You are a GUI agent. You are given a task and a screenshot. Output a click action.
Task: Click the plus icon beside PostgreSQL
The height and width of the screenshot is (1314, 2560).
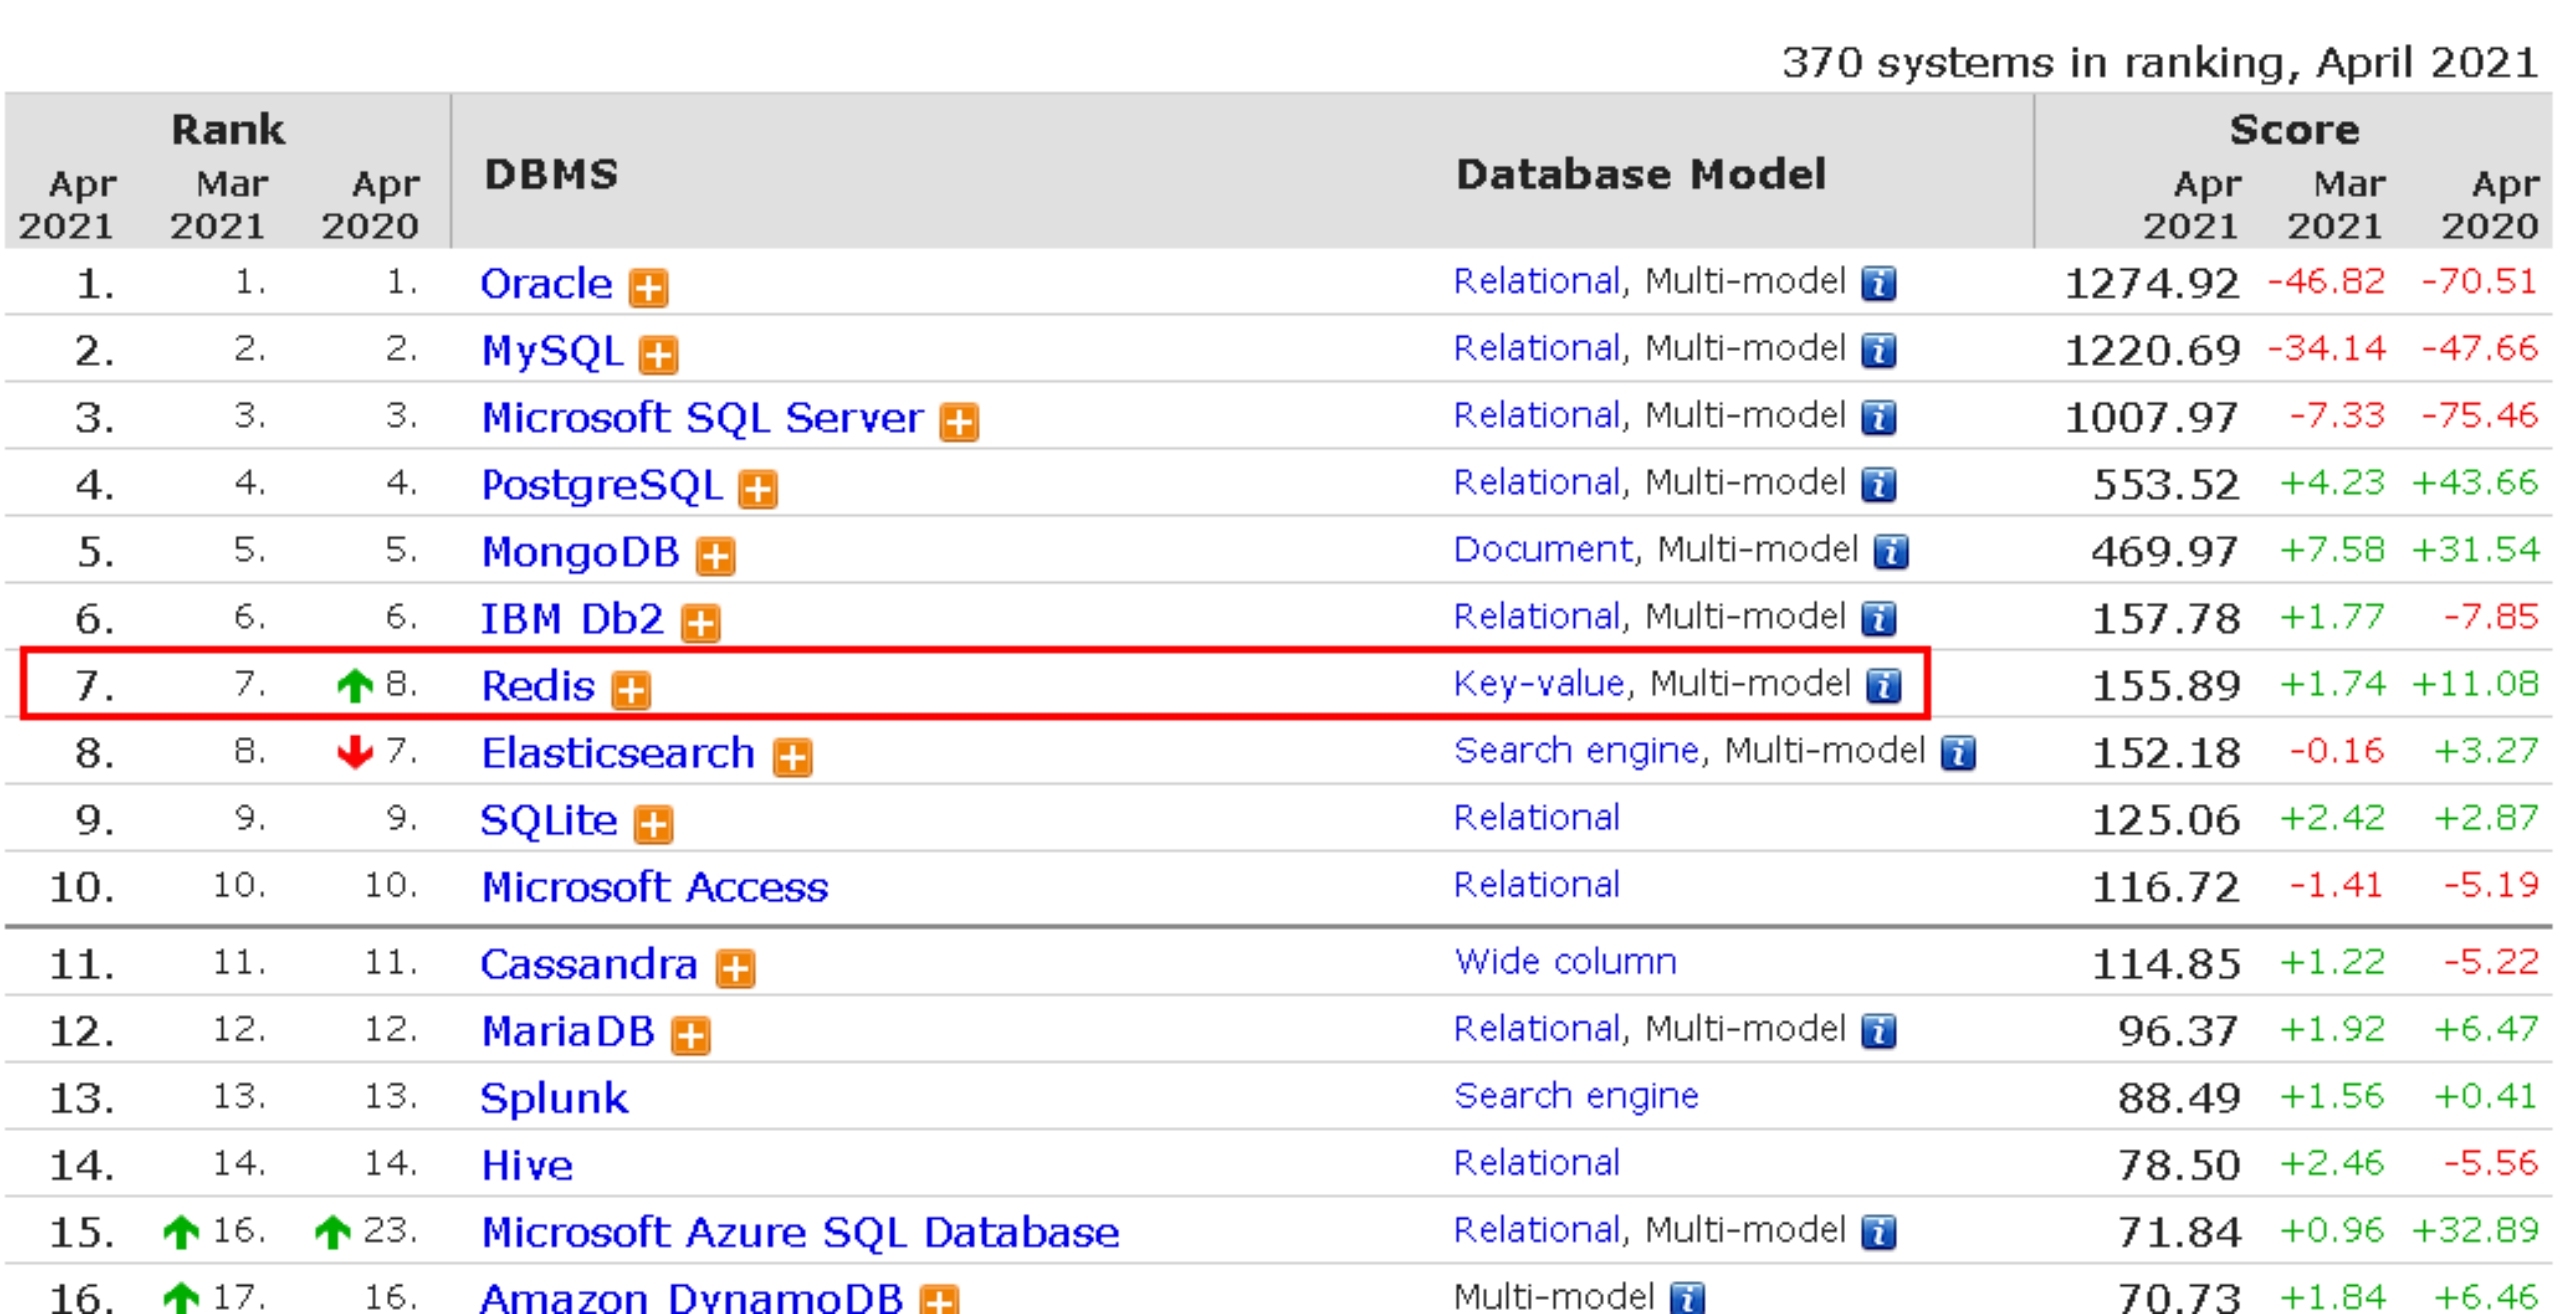coord(758,489)
